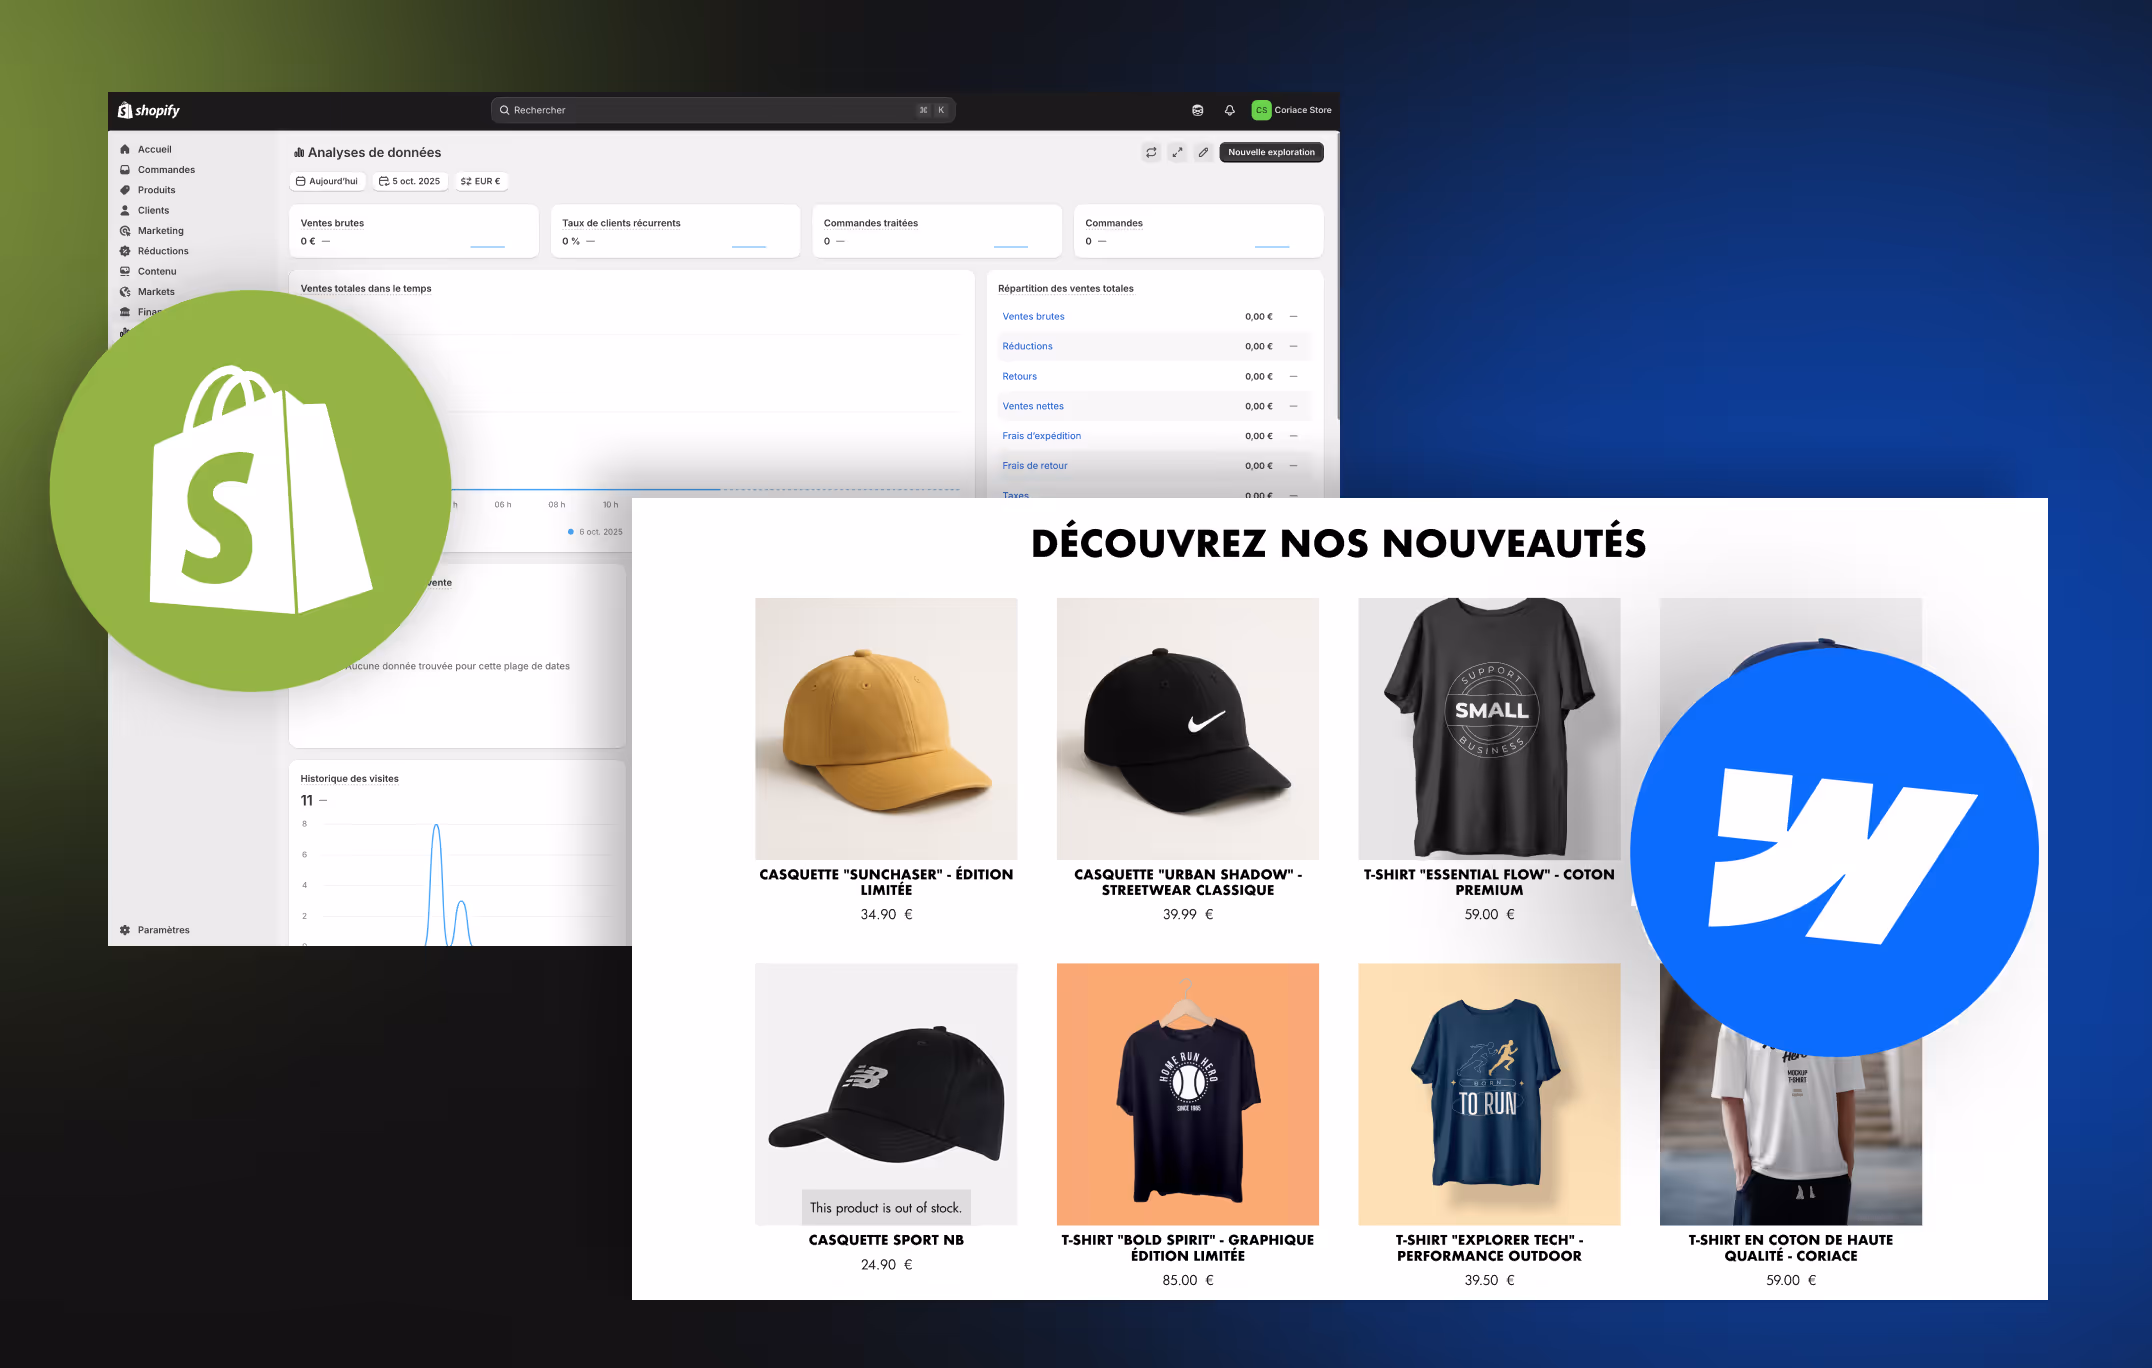The image size is (2152, 1368).
Task: Open the Casquette Urban Shadow product image
Action: point(1187,728)
